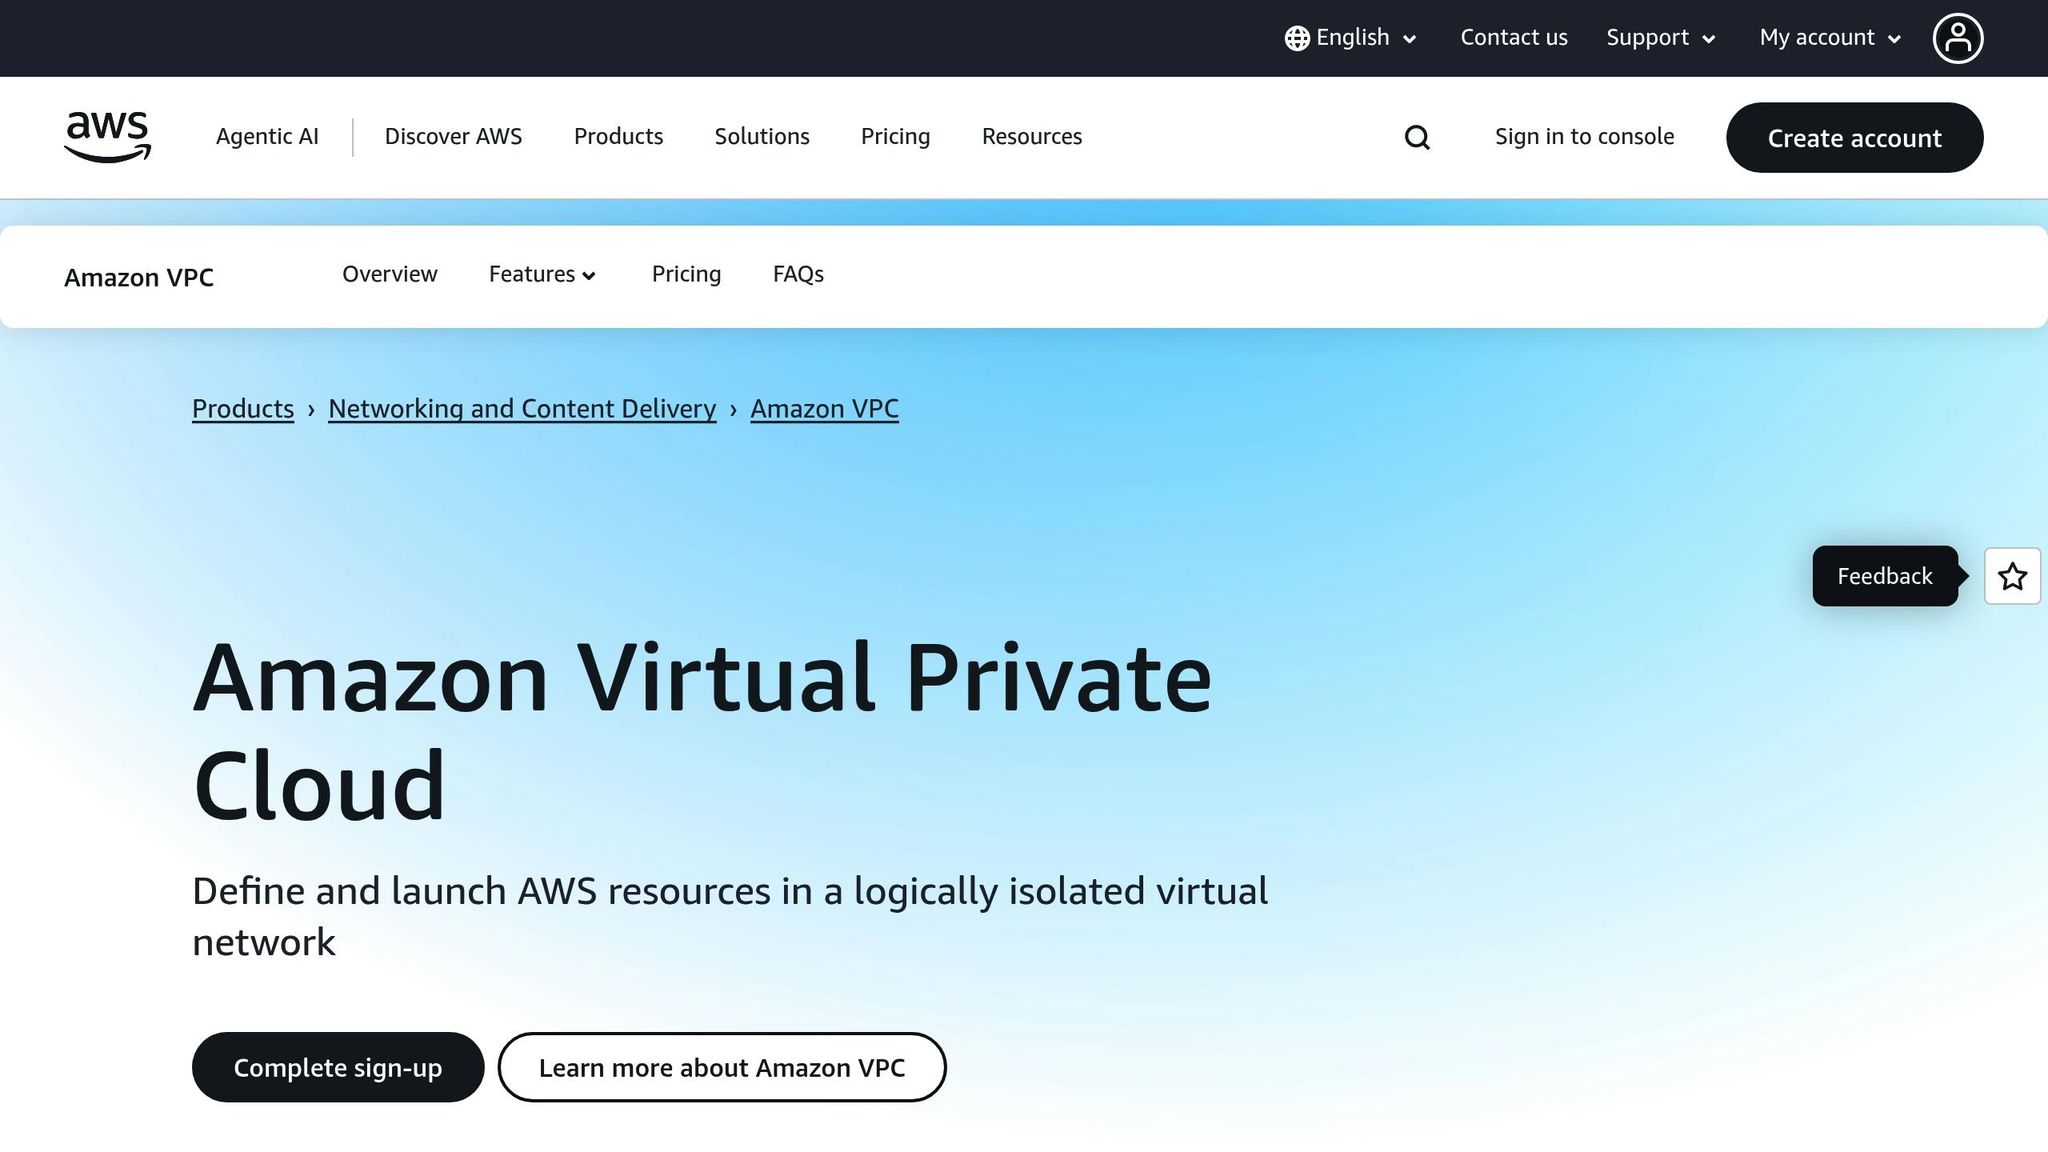Image resolution: width=2048 pixels, height=1152 pixels.
Task: Click Sign in to console
Action: 1584,137
